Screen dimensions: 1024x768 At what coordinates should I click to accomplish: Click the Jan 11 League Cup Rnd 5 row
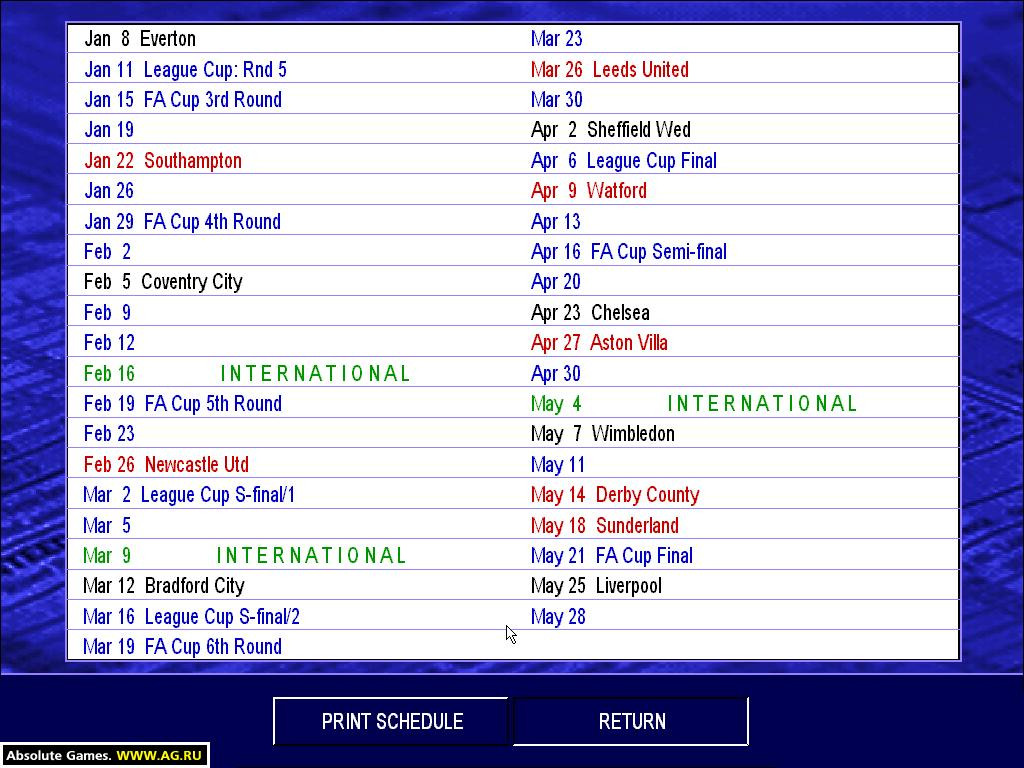[x=185, y=70]
